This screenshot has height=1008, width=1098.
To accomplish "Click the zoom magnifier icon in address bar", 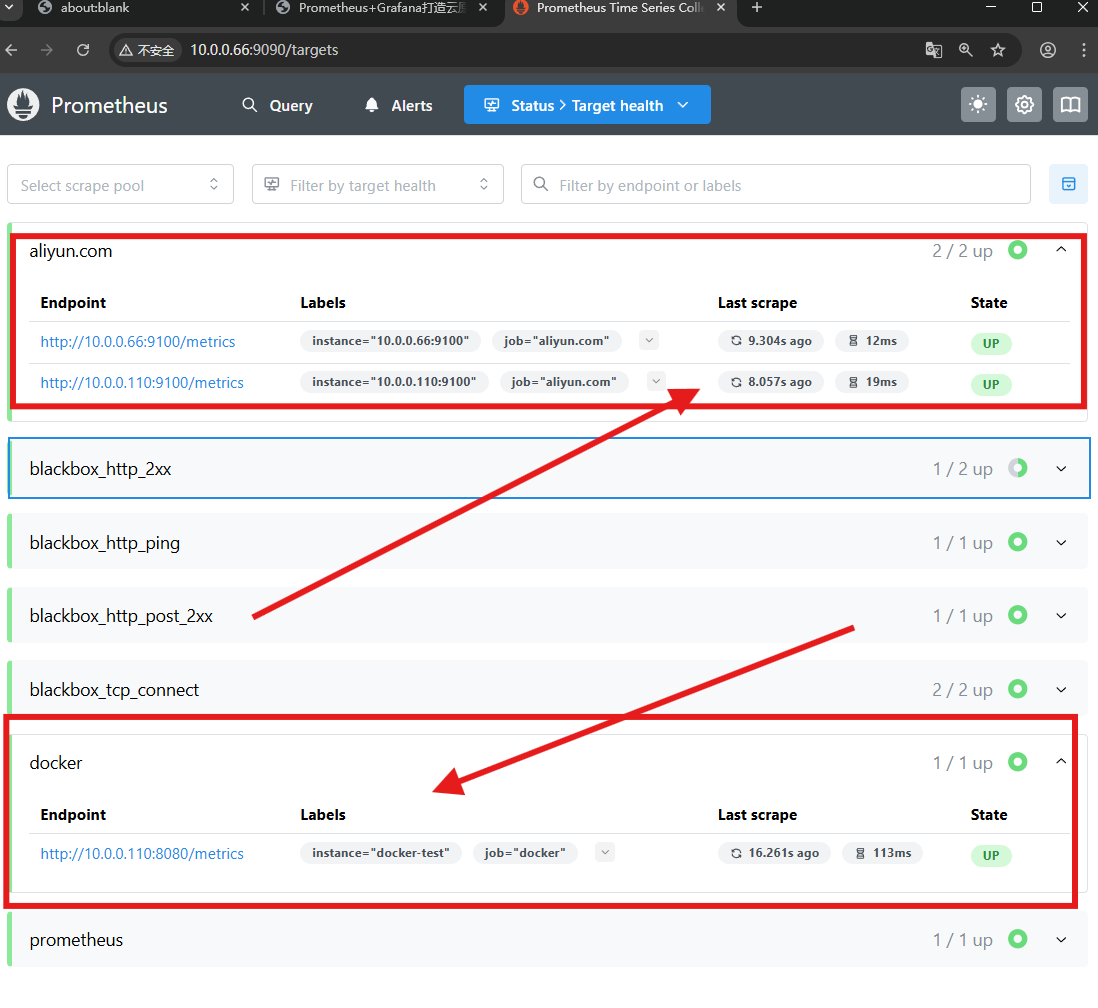I will point(966,50).
